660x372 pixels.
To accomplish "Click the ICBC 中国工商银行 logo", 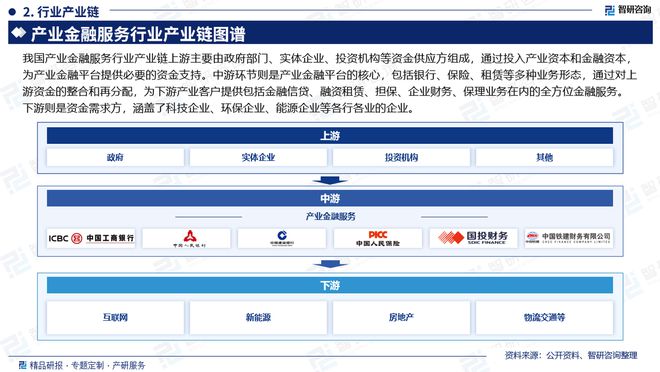I will coord(91,238).
